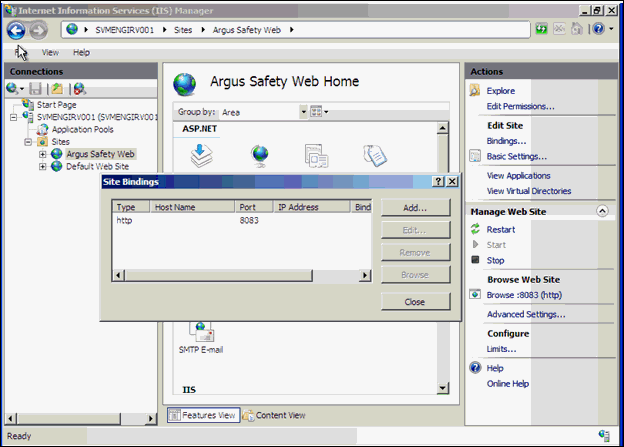This screenshot has height=447, width=624.
Task: Switch to Features View tab
Action: tap(203, 415)
